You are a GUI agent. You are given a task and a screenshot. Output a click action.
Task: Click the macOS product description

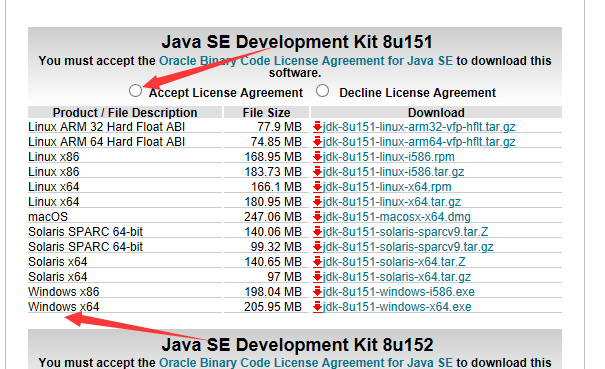(x=48, y=217)
